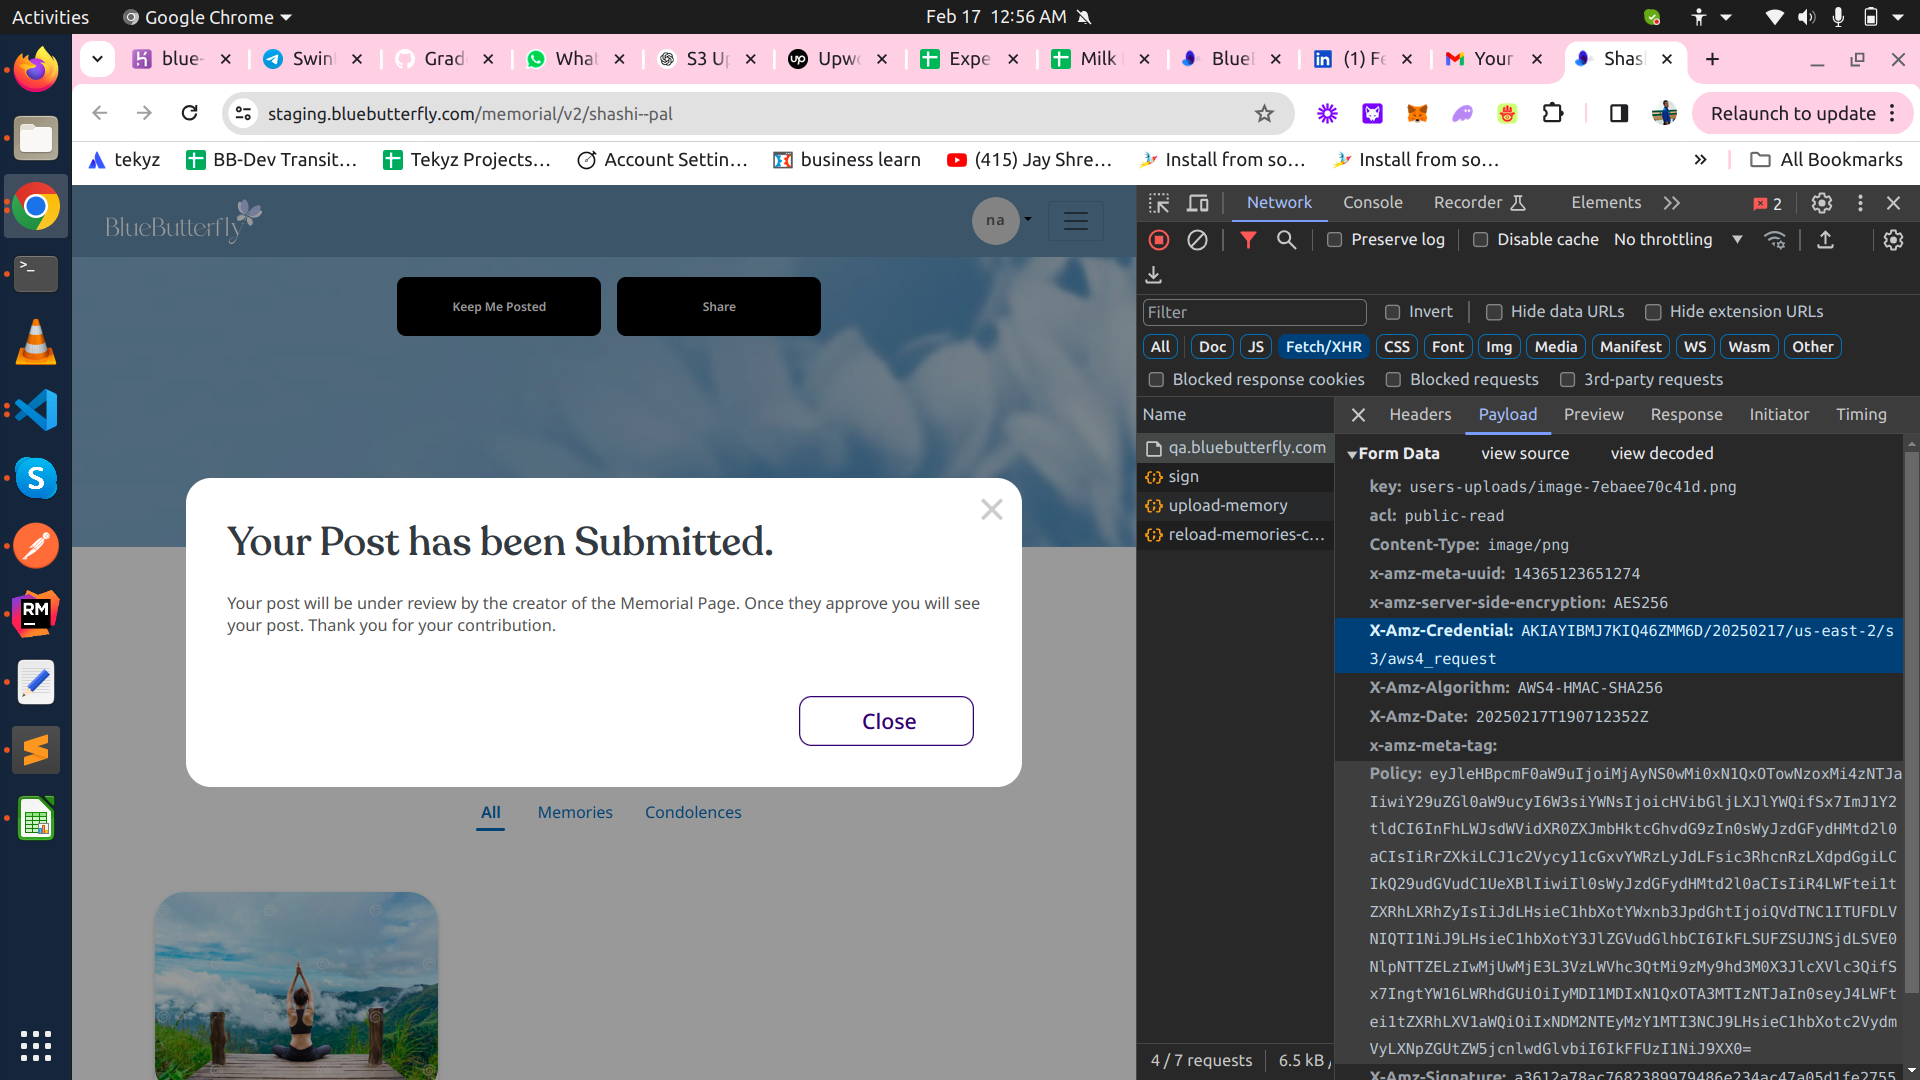Stop recording network log
This screenshot has height=1080, width=1920.
tap(1159, 240)
